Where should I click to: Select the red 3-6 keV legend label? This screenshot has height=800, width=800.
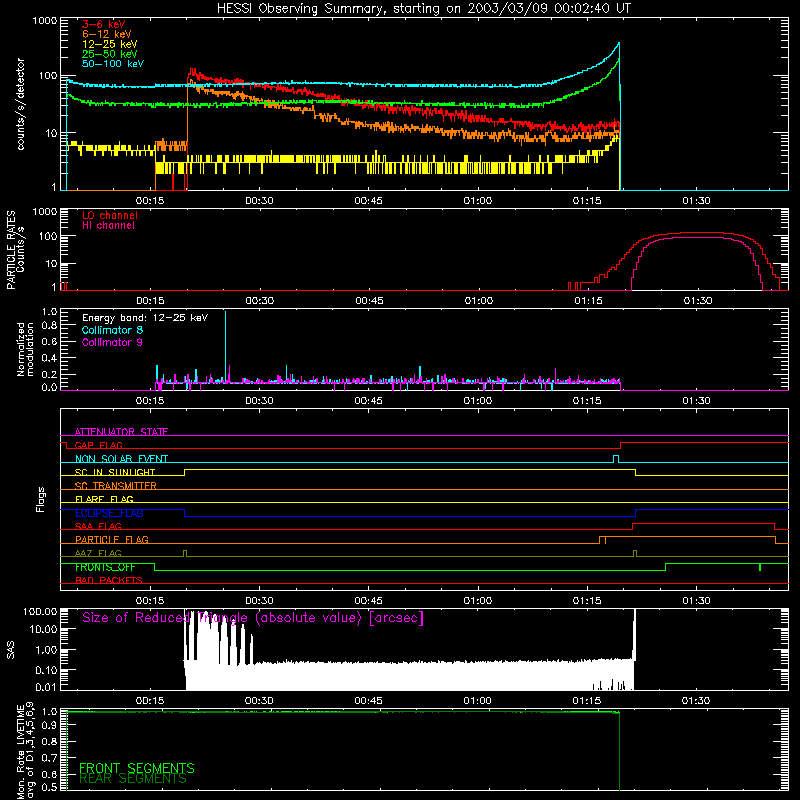[x=104, y=24]
